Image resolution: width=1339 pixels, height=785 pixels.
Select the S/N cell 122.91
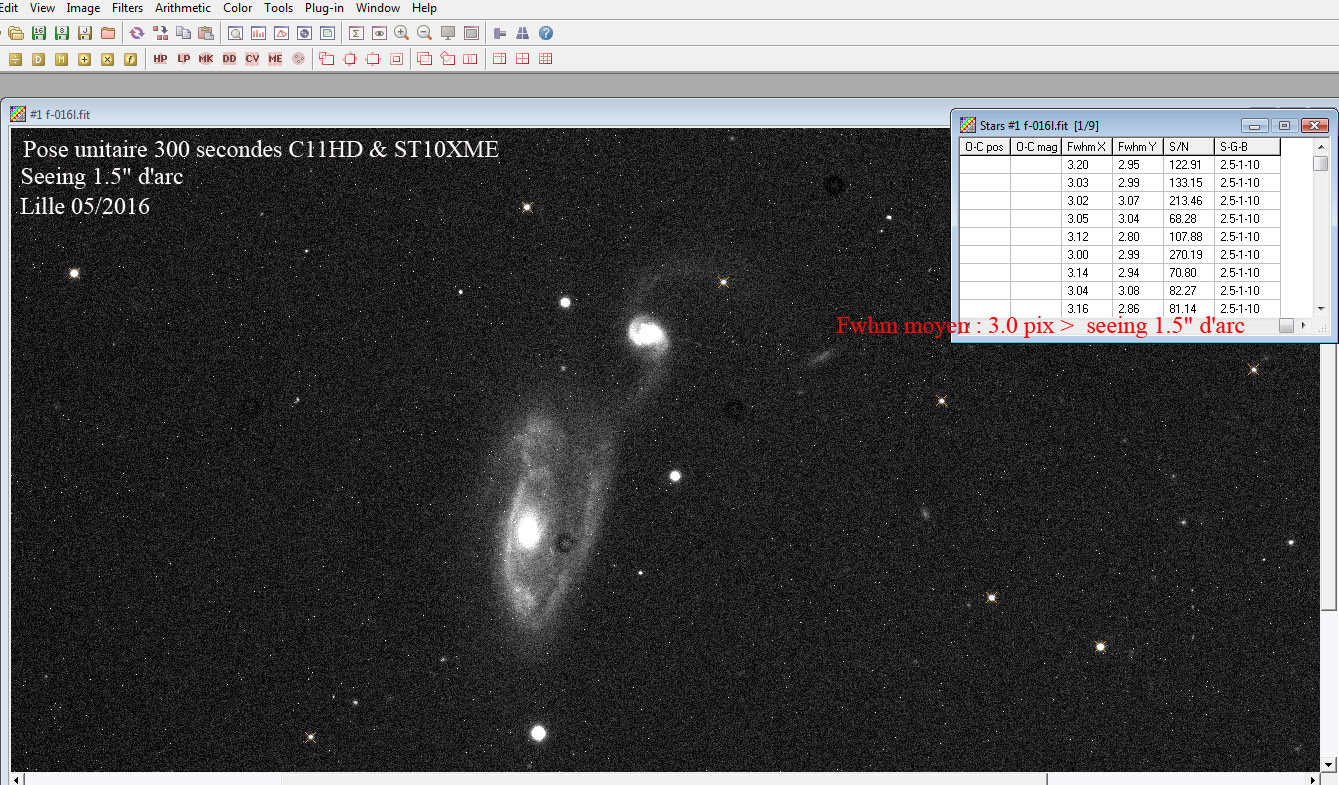click(1190, 165)
